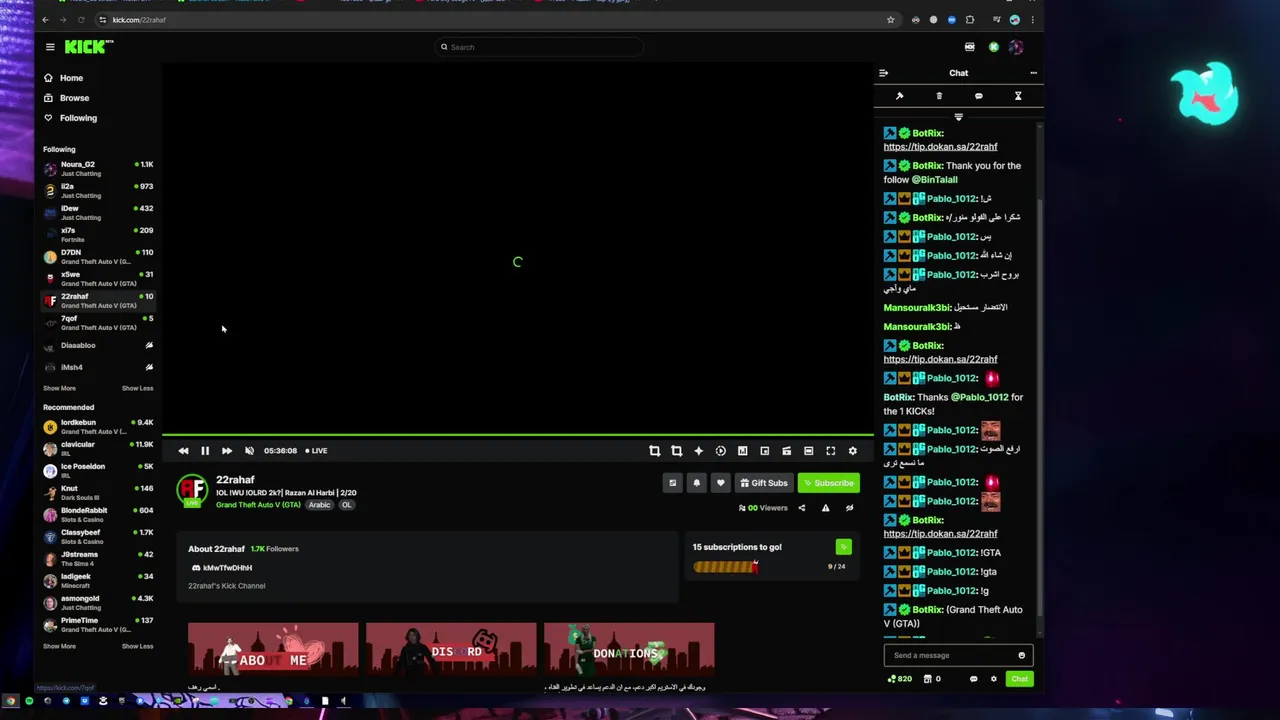Click the subscription goal progress bar

point(726,567)
